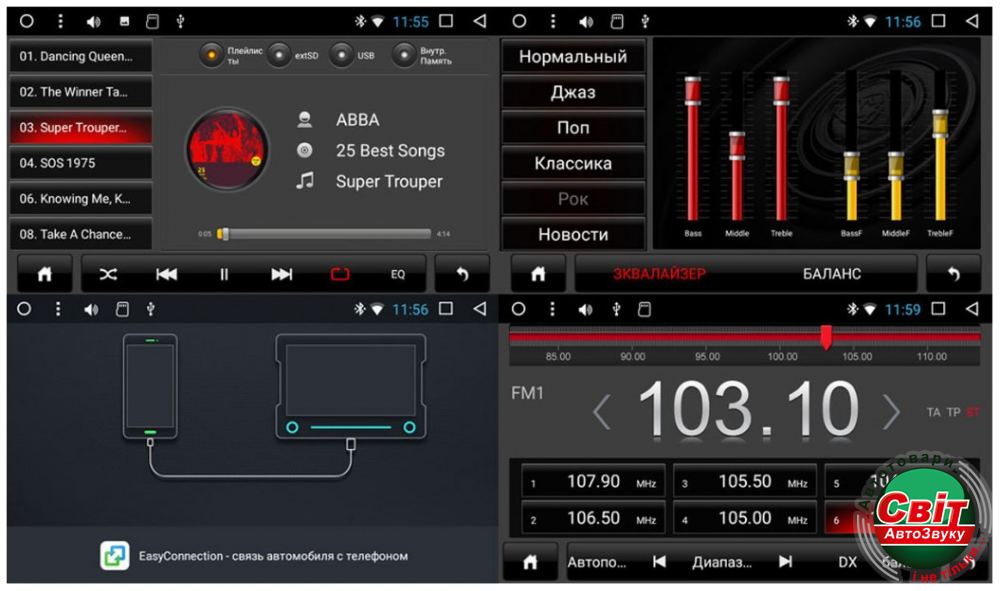Step frequency down with the left chevron
Viewport: 1000px width, 591px height.
pos(601,411)
